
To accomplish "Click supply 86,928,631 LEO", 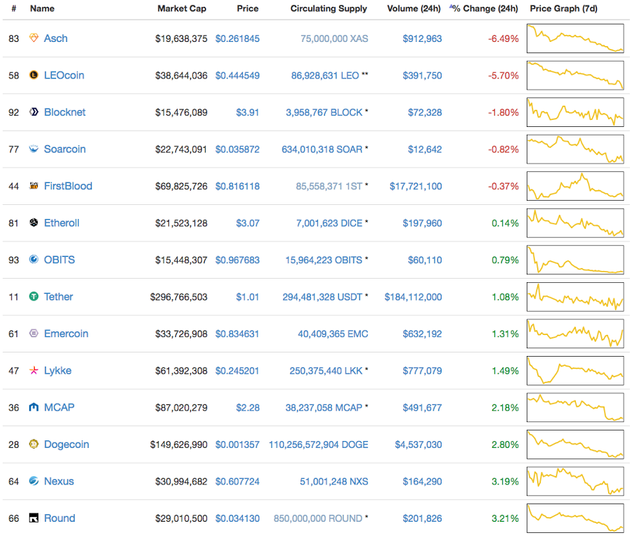I will (x=325, y=76).
